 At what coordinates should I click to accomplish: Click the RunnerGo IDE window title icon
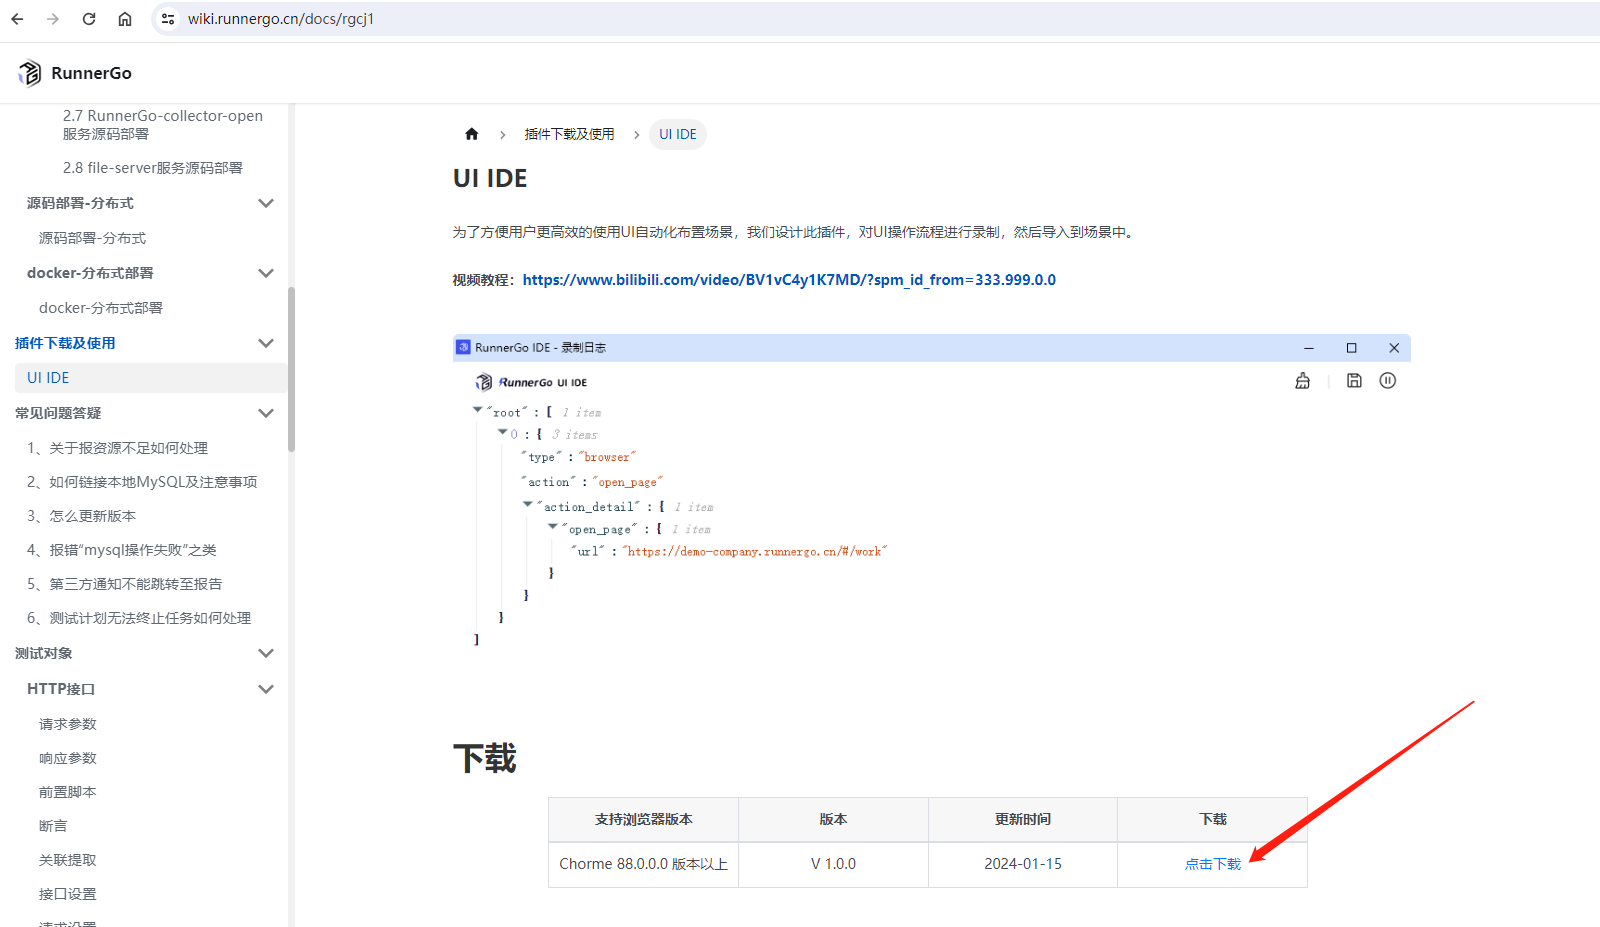(x=463, y=347)
